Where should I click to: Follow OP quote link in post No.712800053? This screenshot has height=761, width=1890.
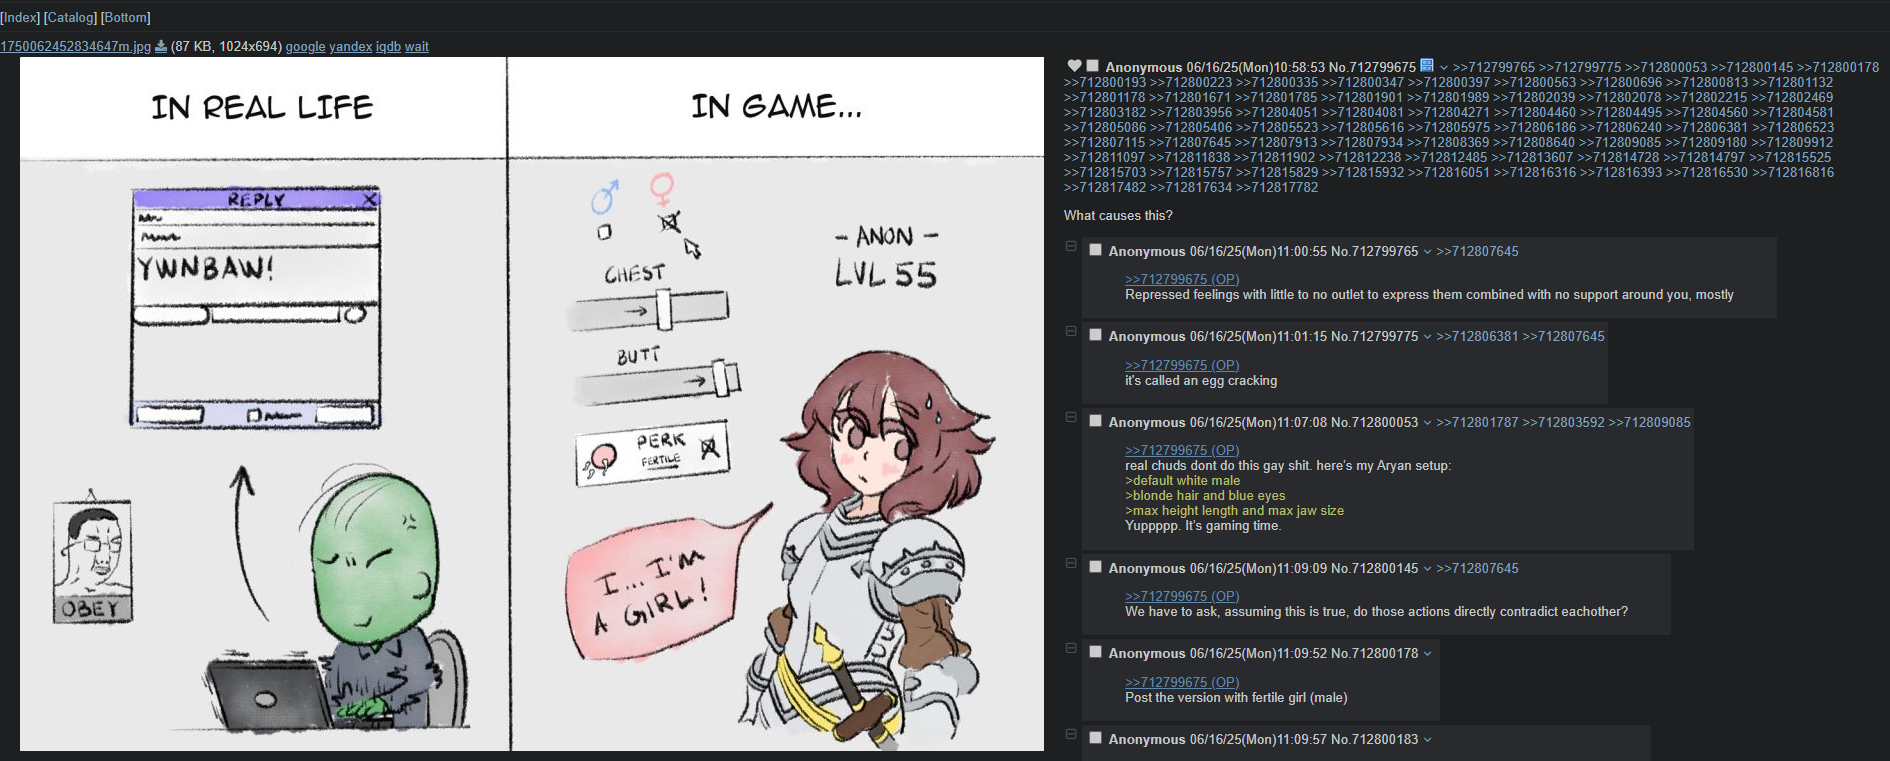1182,451
